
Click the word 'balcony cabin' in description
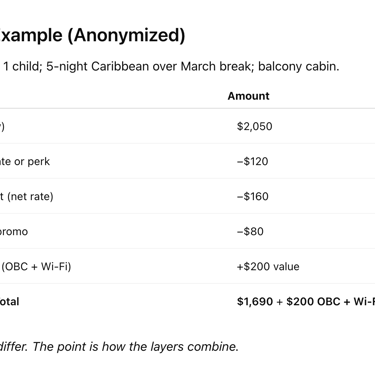click(299, 66)
